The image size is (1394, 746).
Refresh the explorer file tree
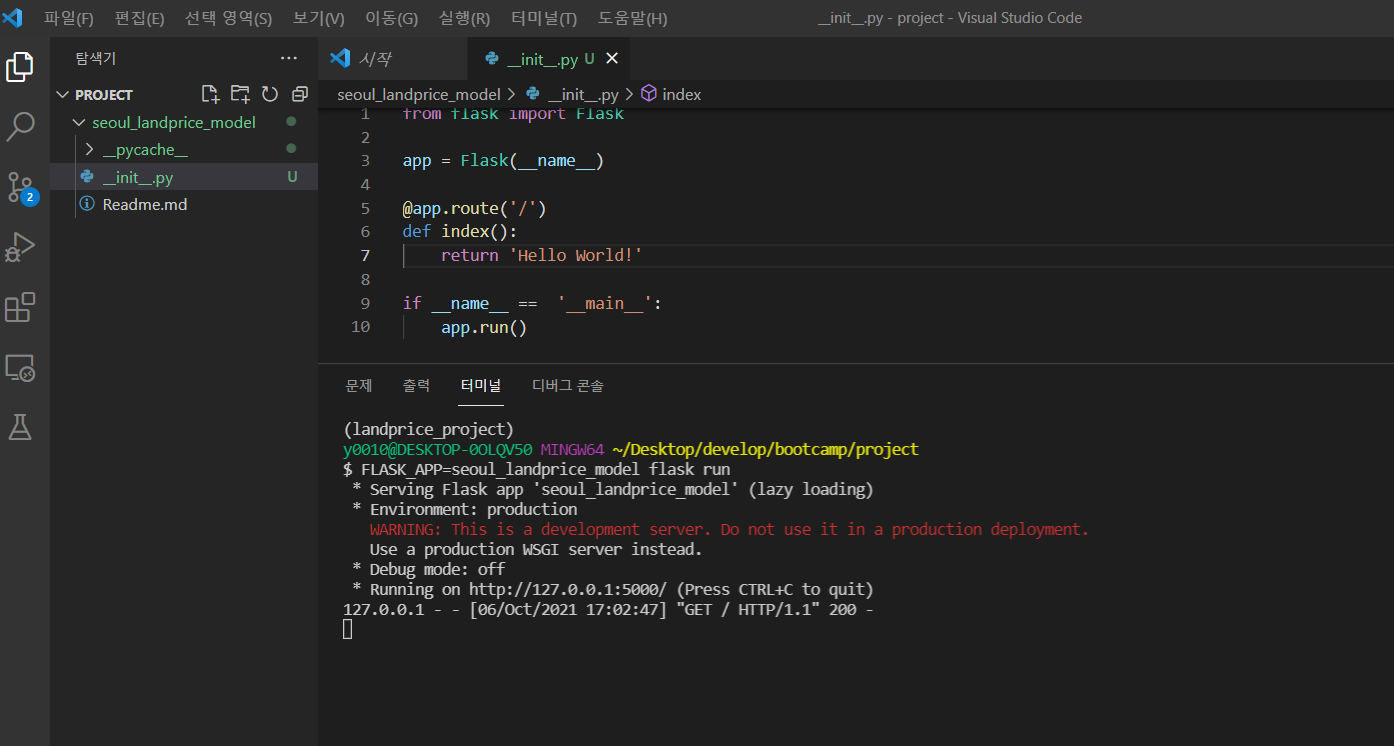tap(270, 94)
